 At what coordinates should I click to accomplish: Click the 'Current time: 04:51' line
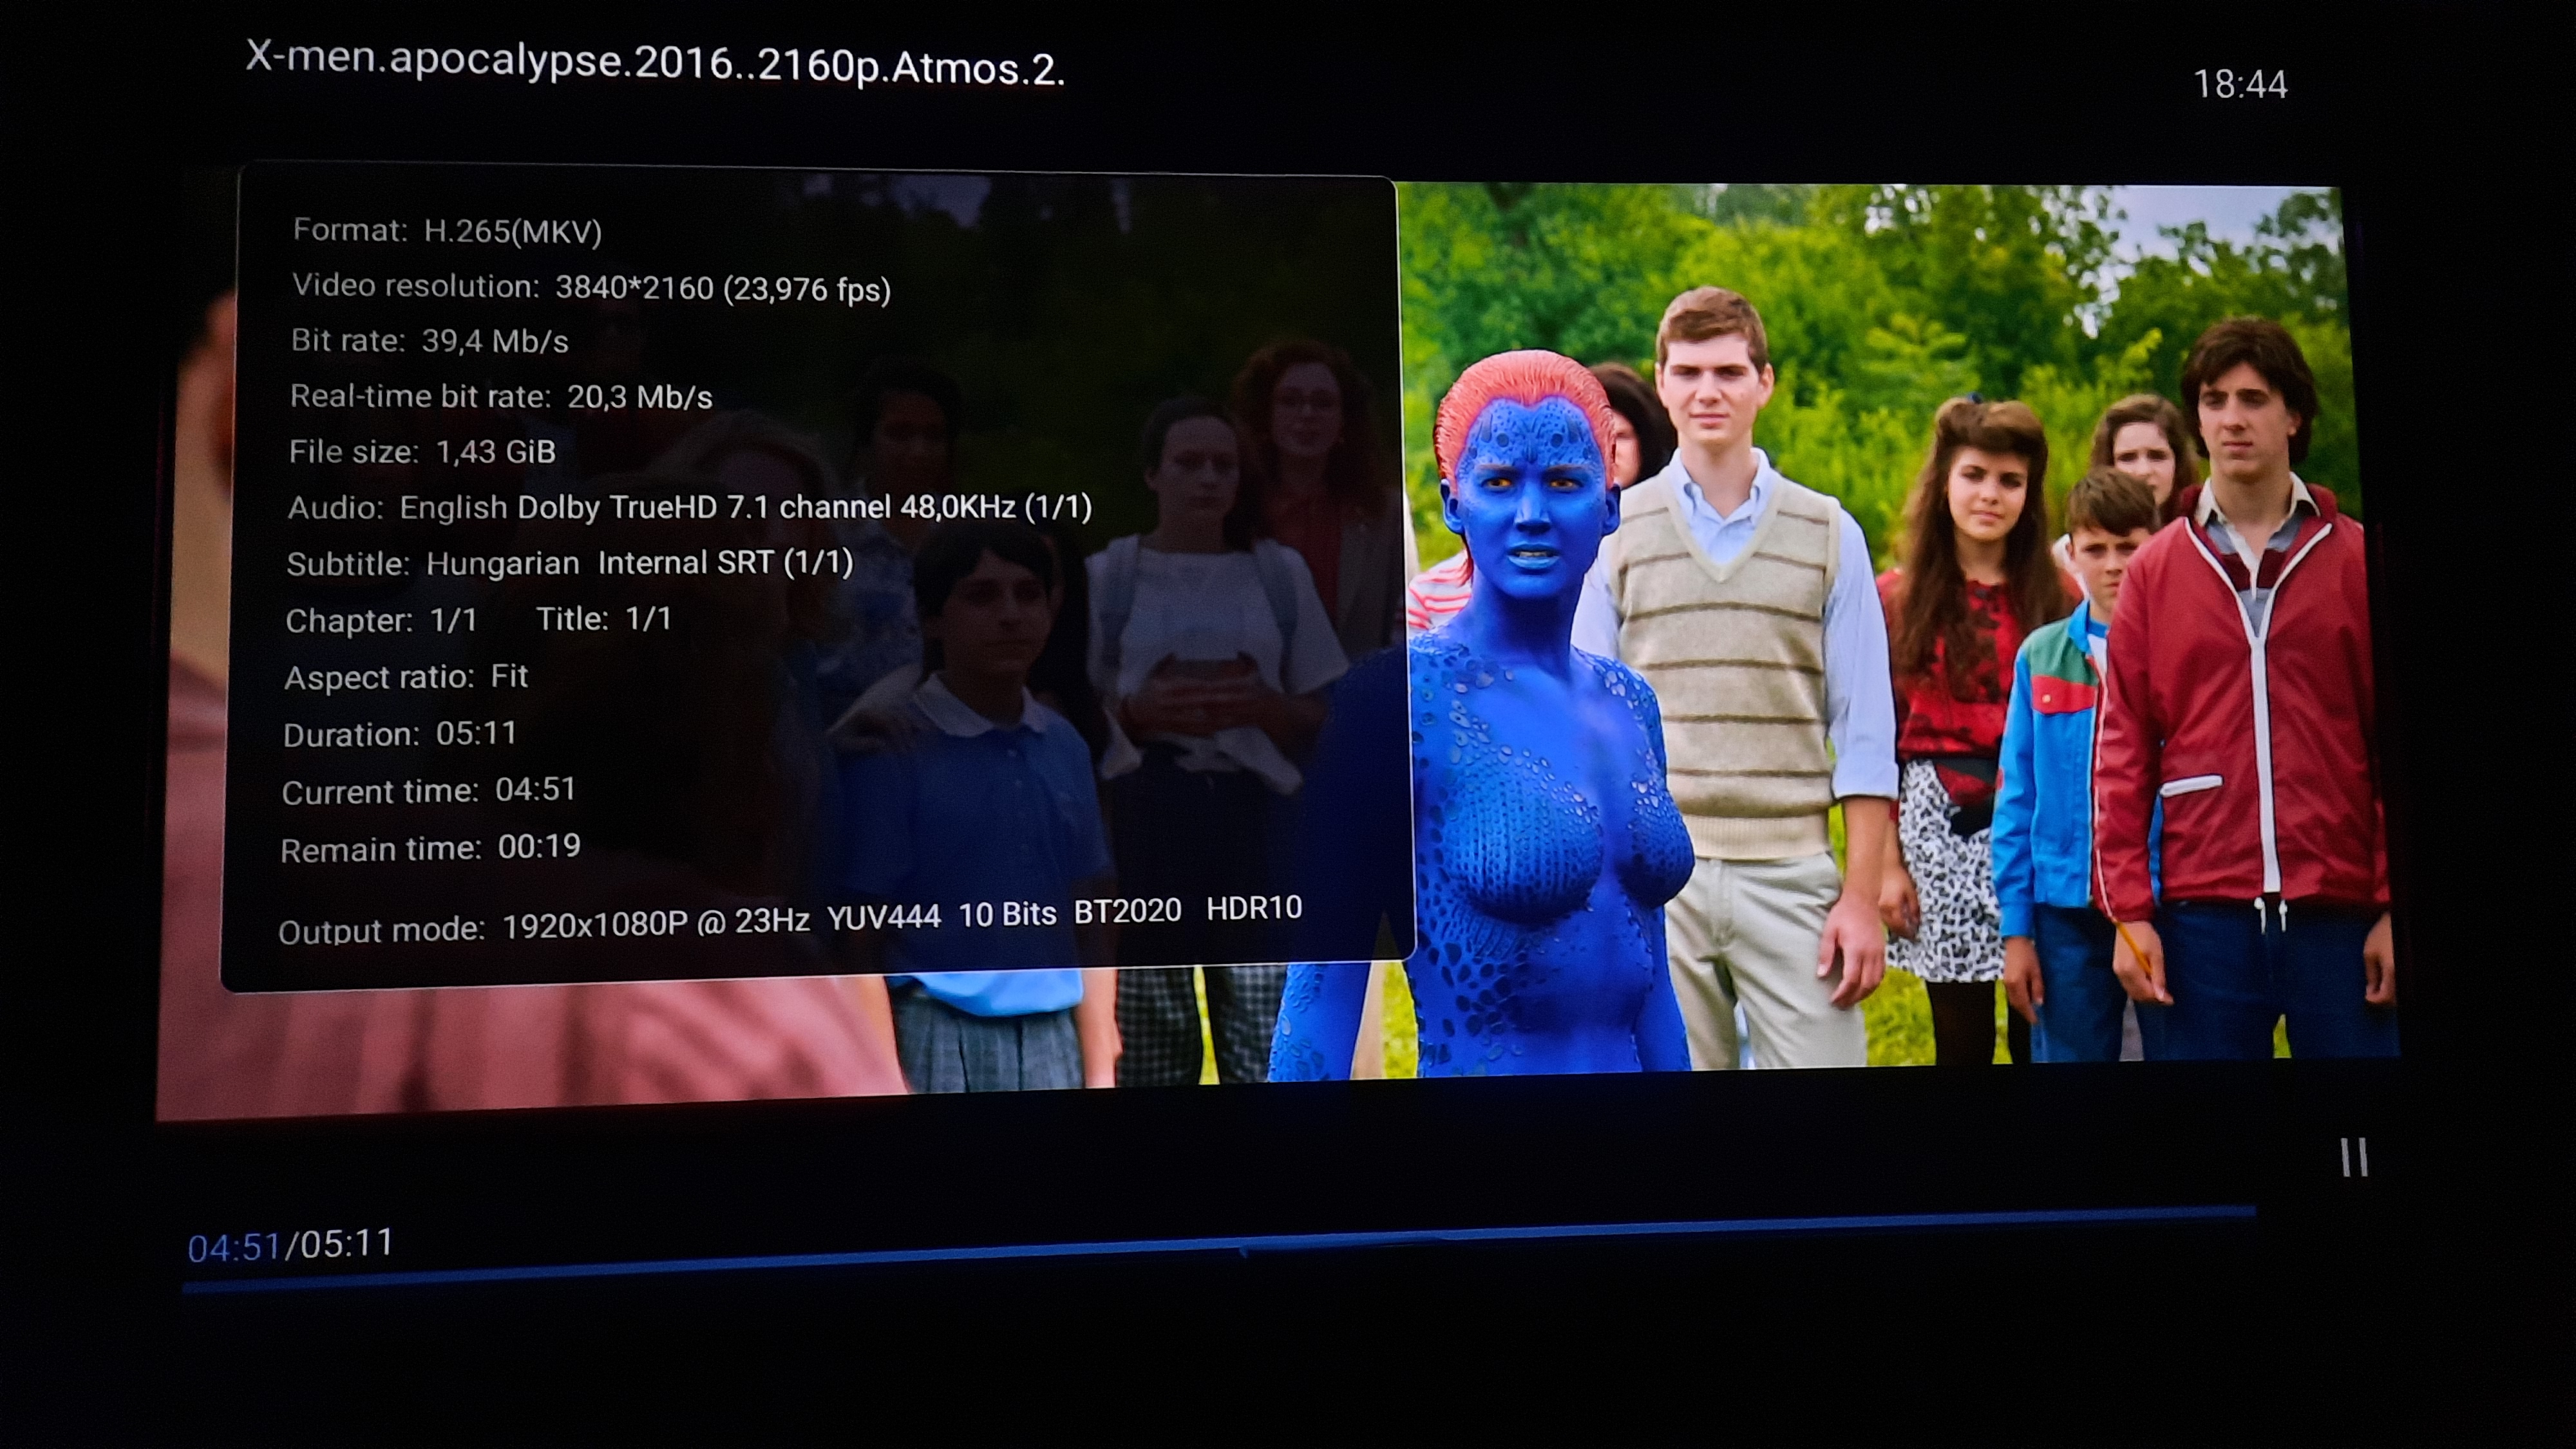point(429,791)
